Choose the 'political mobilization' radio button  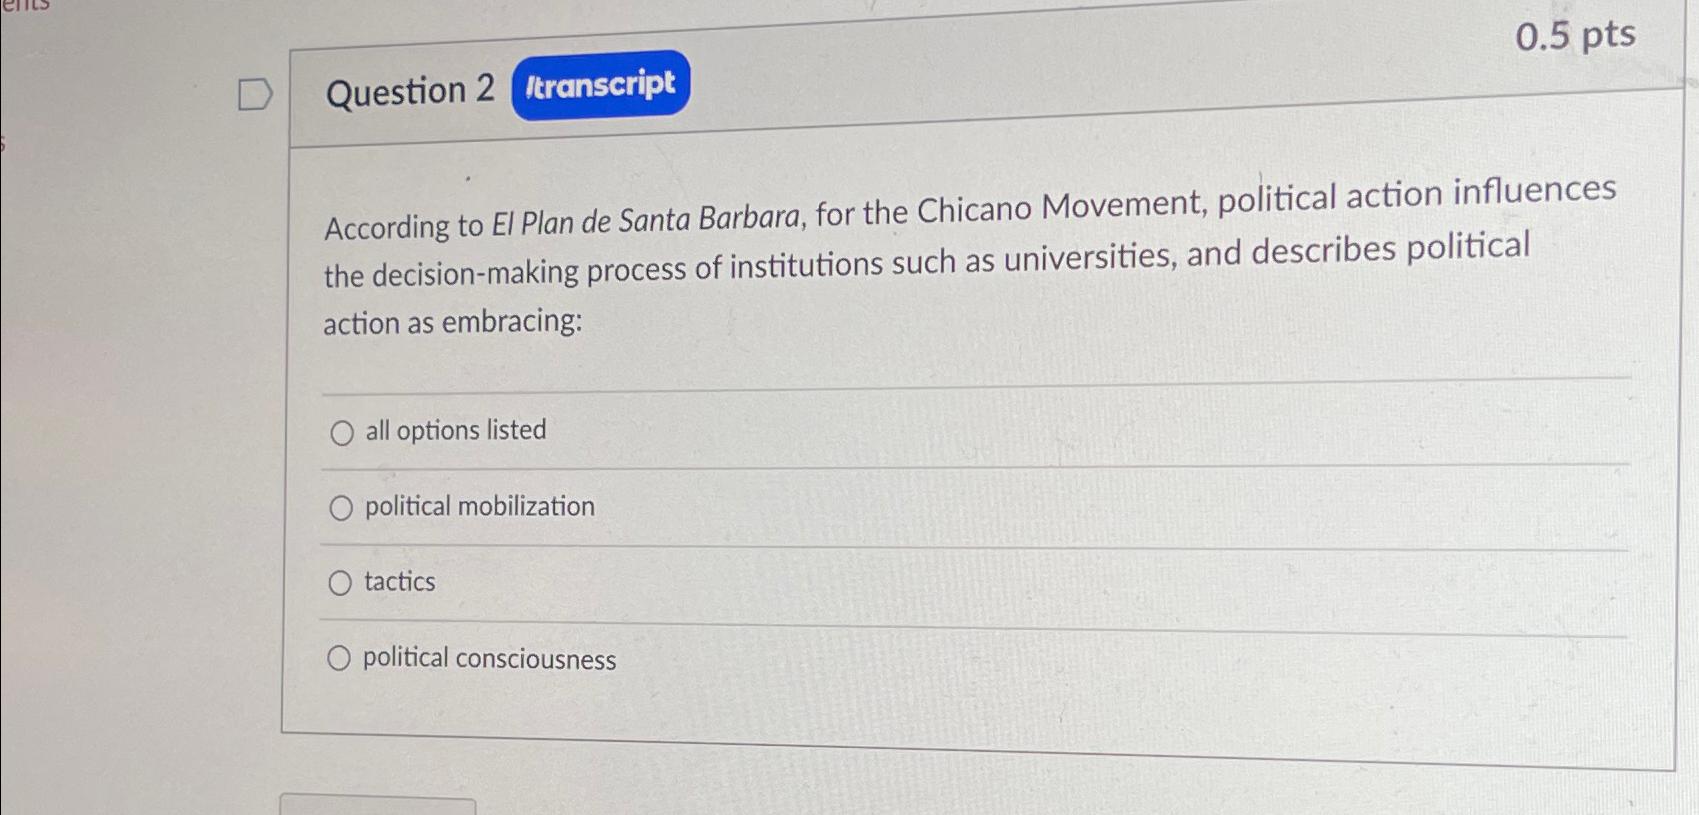point(341,508)
